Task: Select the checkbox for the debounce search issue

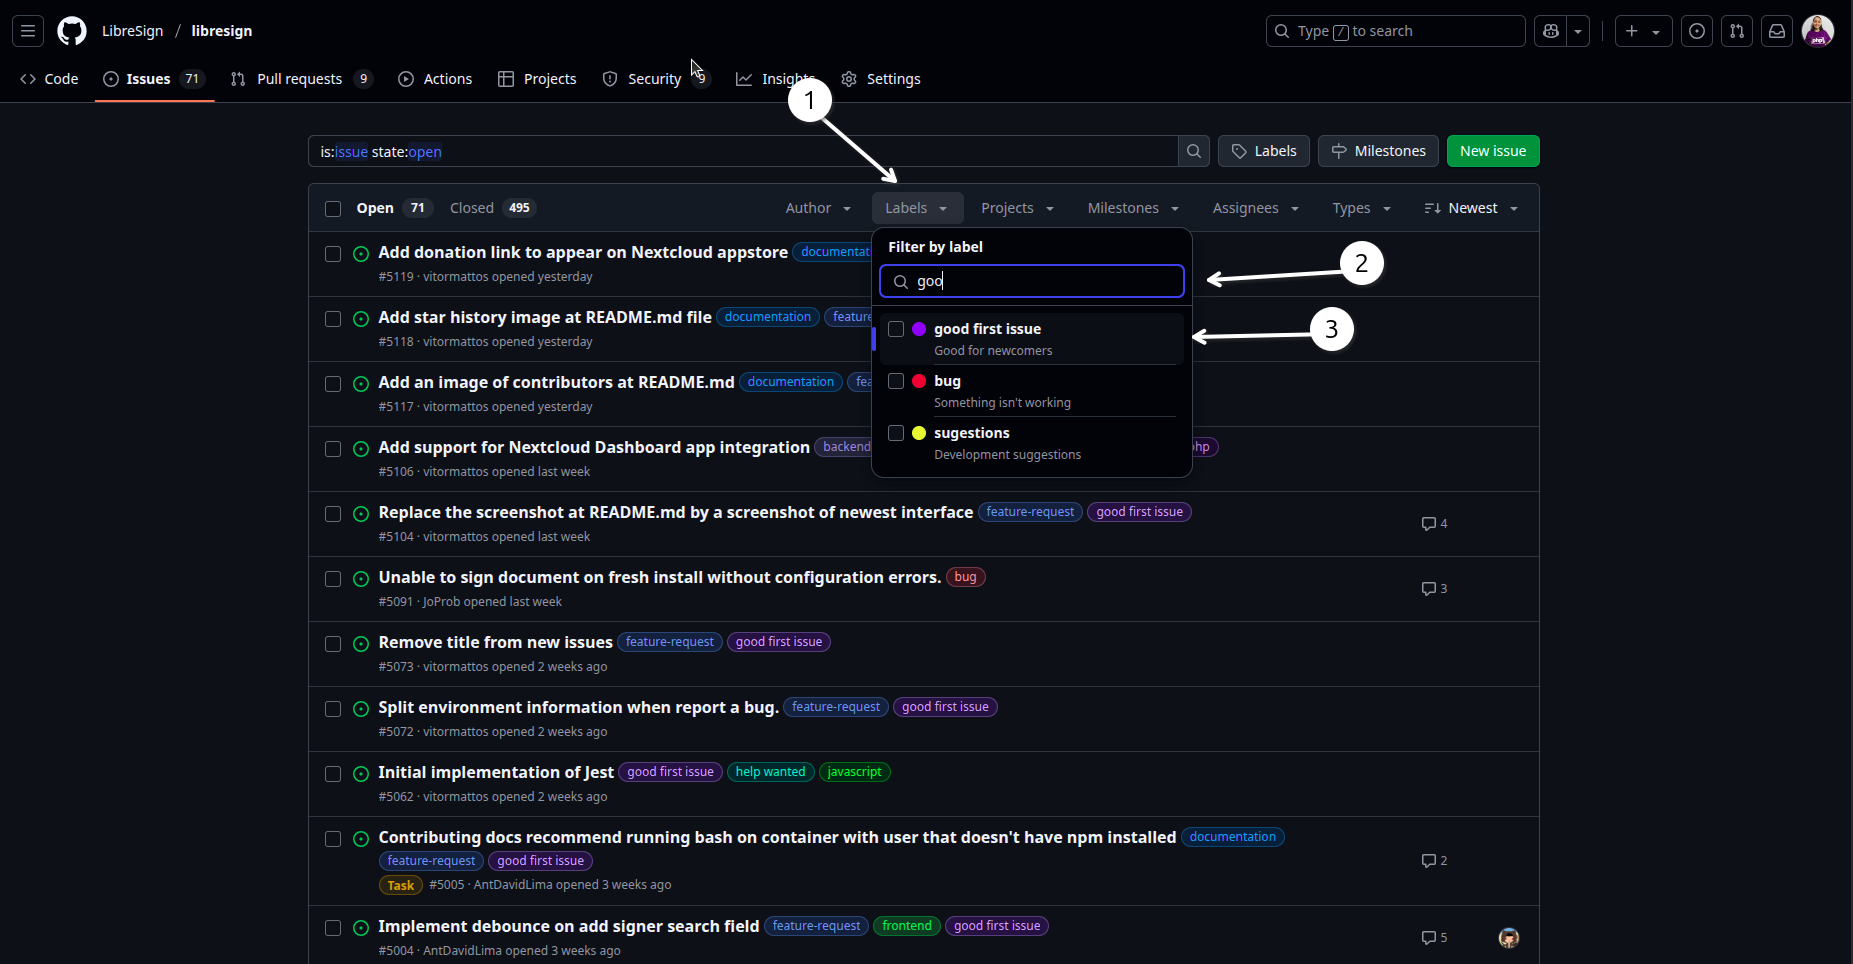Action: pyautogui.click(x=333, y=928)
